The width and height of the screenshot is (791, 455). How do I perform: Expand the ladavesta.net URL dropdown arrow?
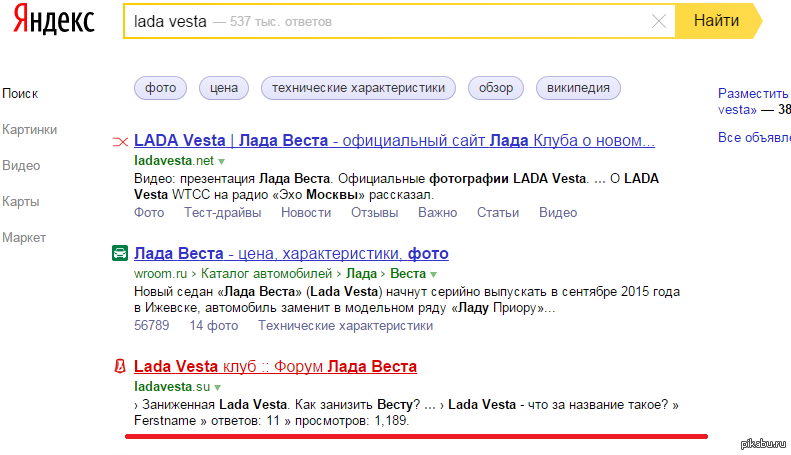point(222,161)
